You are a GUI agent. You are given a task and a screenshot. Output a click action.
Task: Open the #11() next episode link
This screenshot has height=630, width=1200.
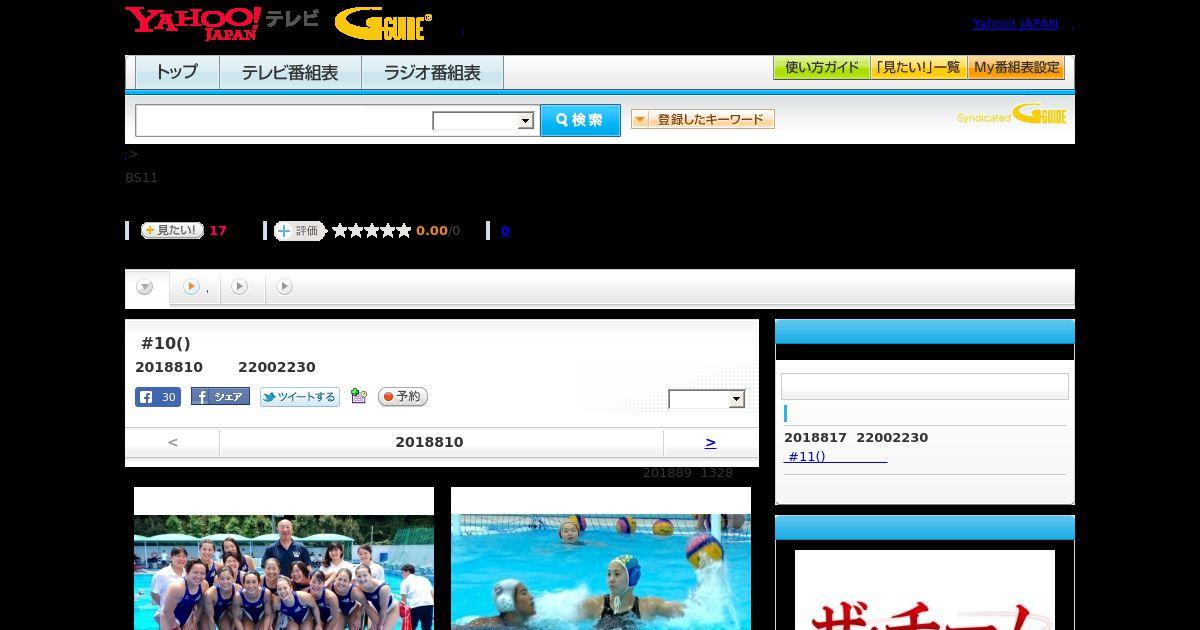pyautogui.click(x=835, y=457)
